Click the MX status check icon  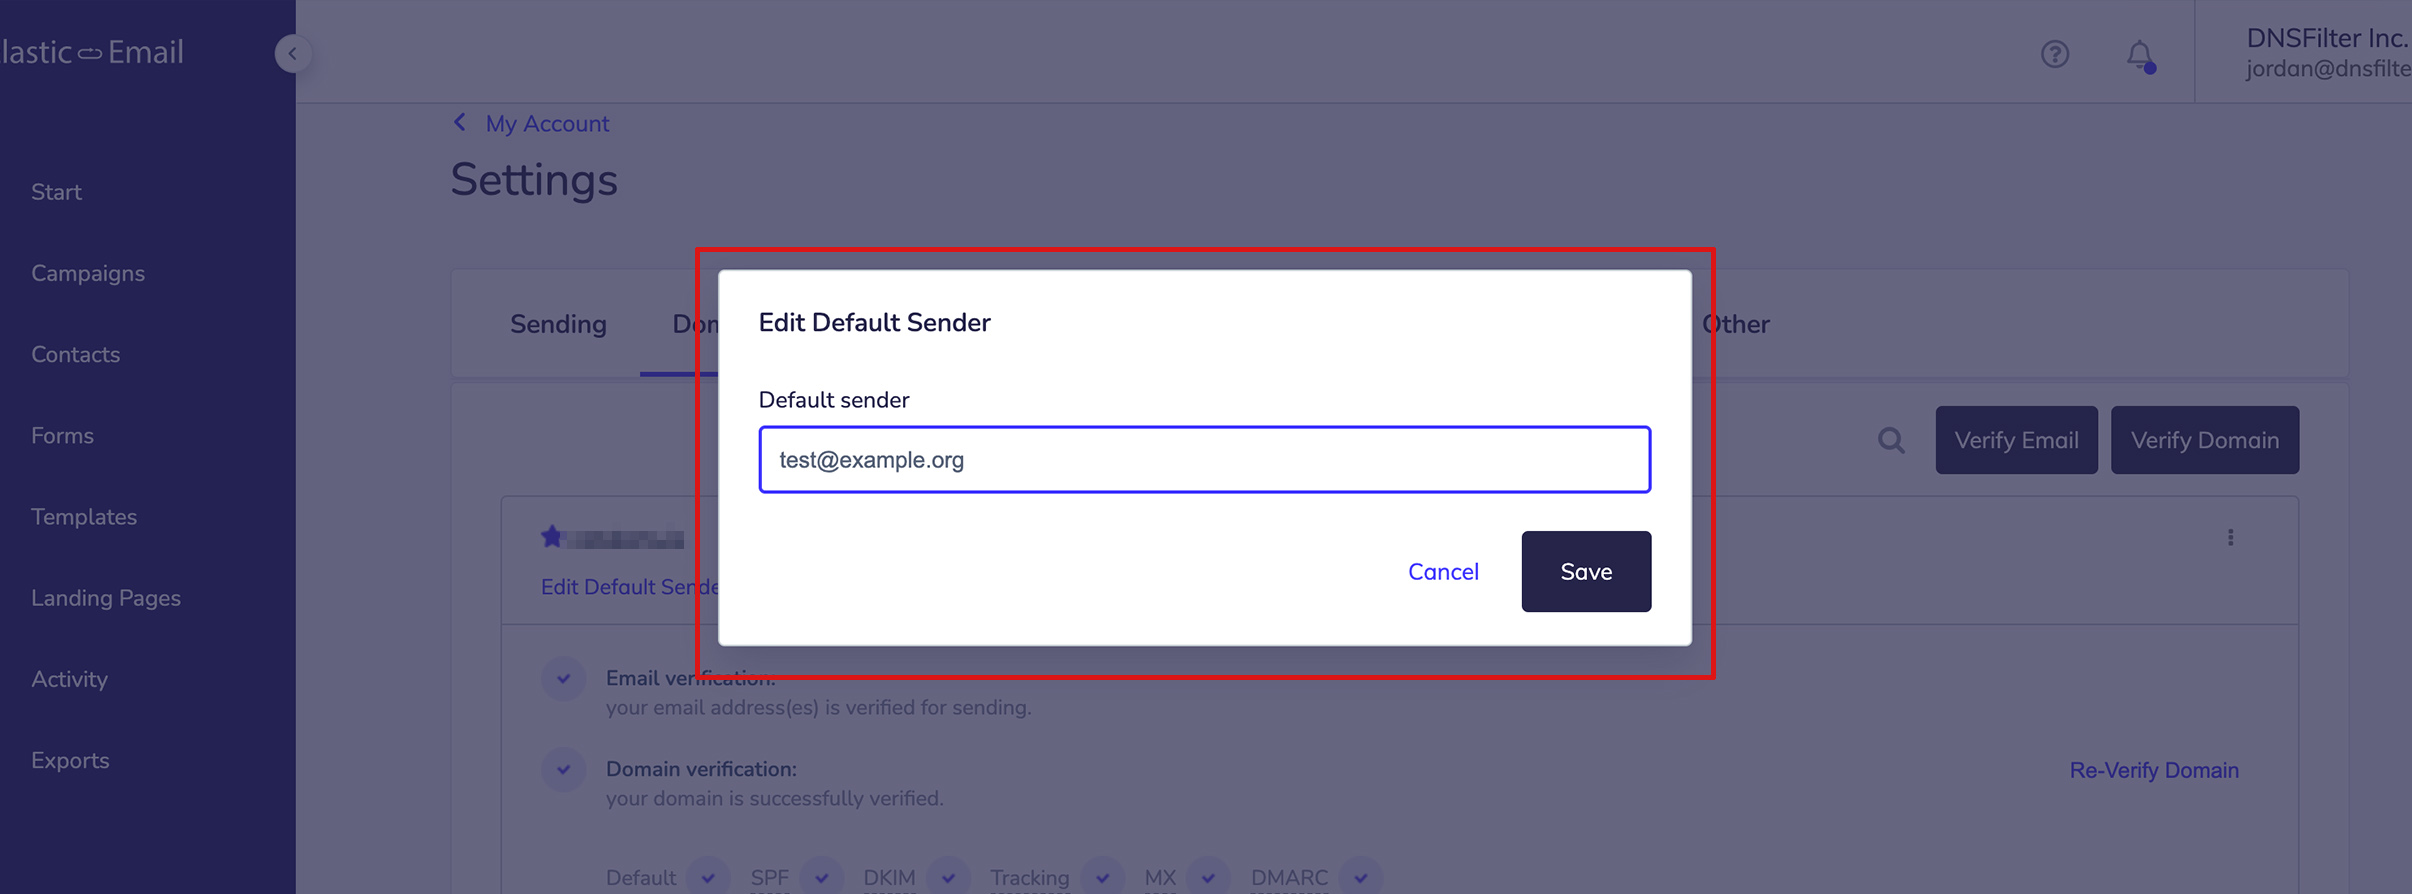(1208, 877)
